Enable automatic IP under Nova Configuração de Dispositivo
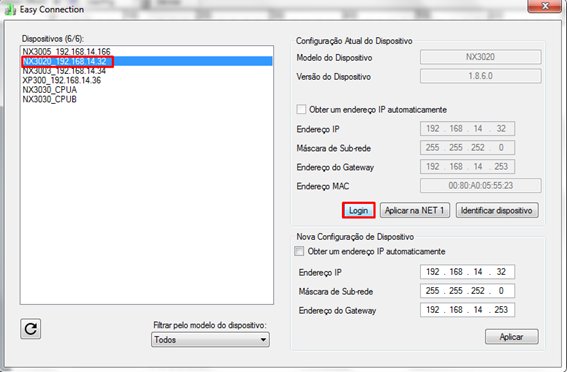Image resolution: width=567 pixels, height=372 pixels. tap(299, 251)
